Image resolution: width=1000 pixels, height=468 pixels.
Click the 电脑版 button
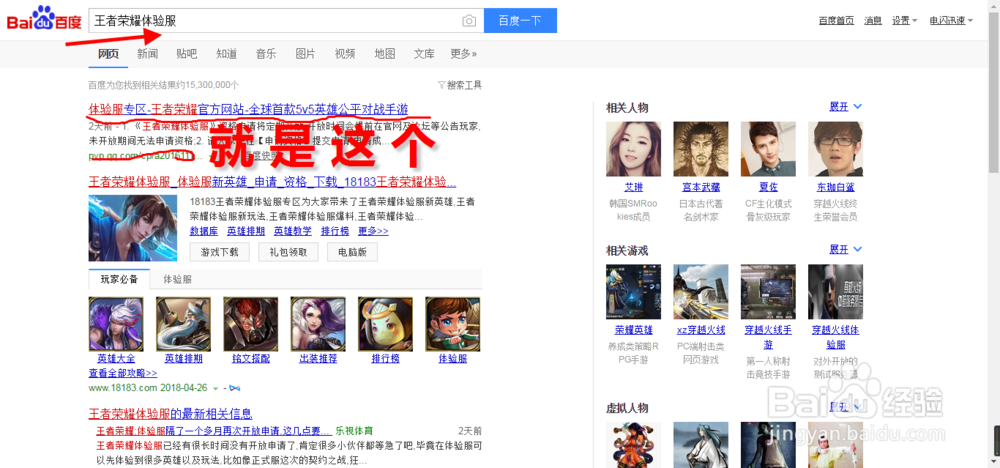pyautogui.click(x=352, y=252)
